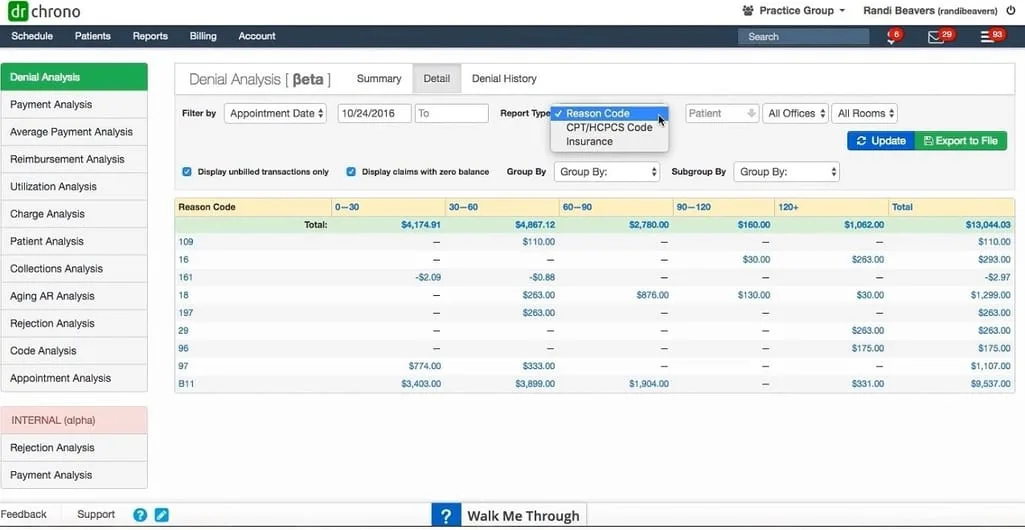Open the notifications bell with 6 badge
The image size is (1025, 530).
coord(893,37)
